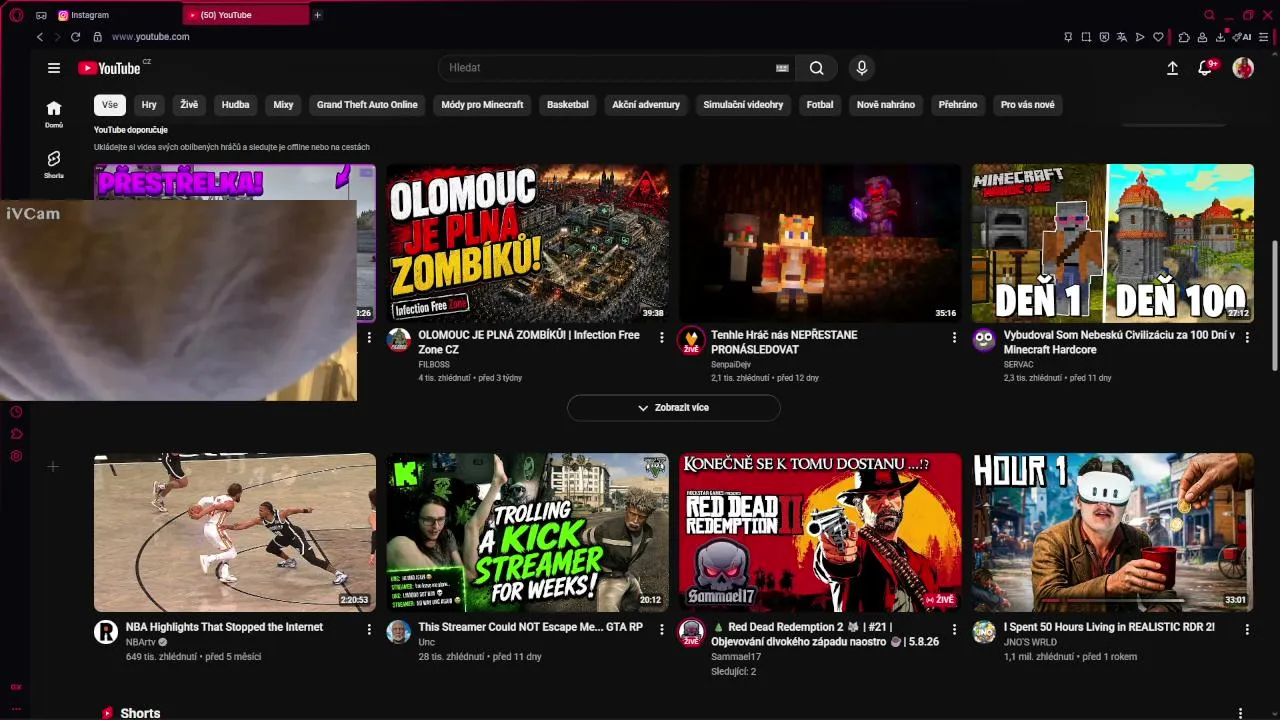The image size is (1280, 720).
Task: Search tabs with the magnifier icon
Action: pyautogui.click(x=1209, y=15)
